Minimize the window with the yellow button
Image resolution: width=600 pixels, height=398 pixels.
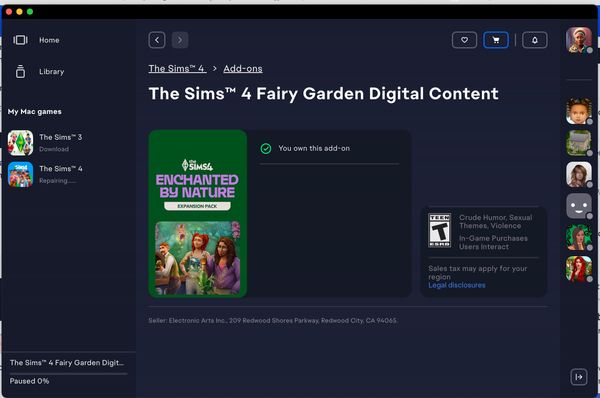[x=20, y=12]
